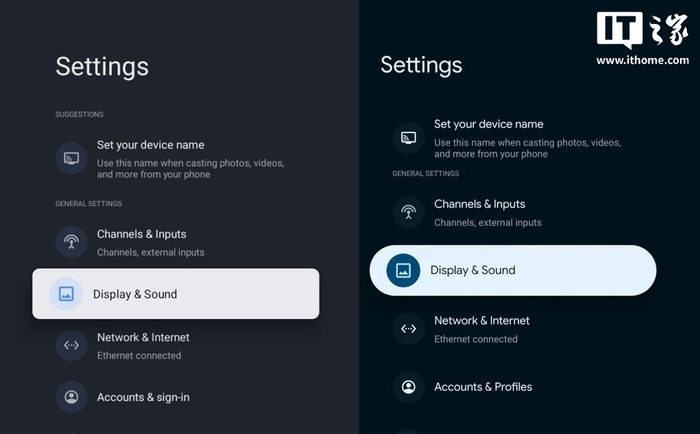Open Network & Internet in left panel
Image resolution: width=700 pixels, height=434 pixels.
point(143,338)
